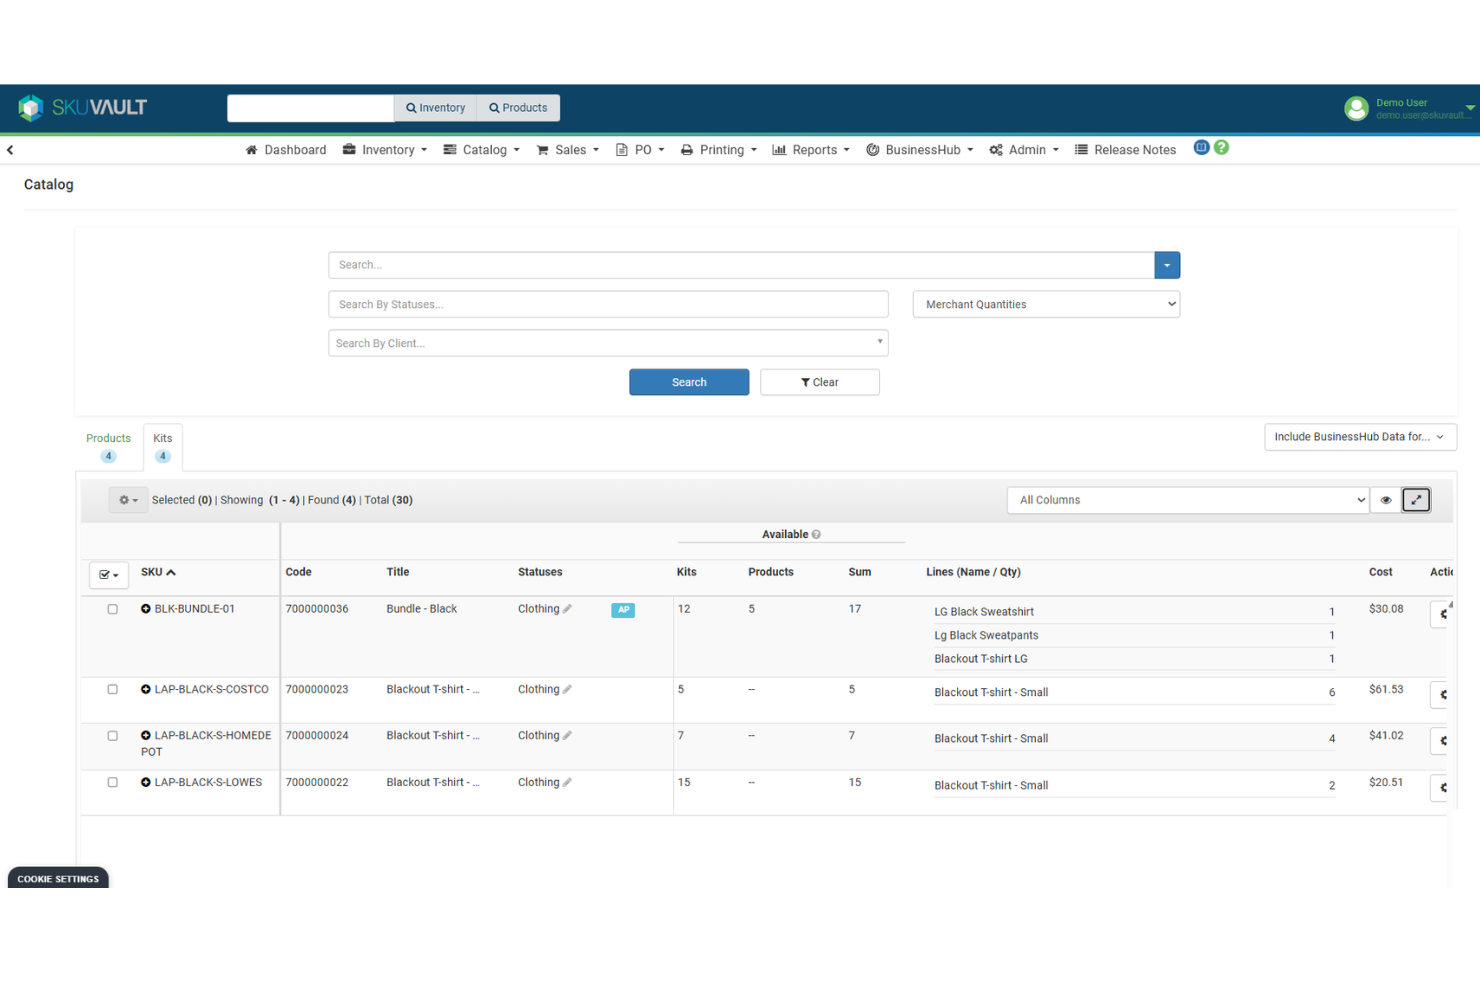Open the table gear settings menu
The image size is (1480, 987).
click(x=128, y=500)
